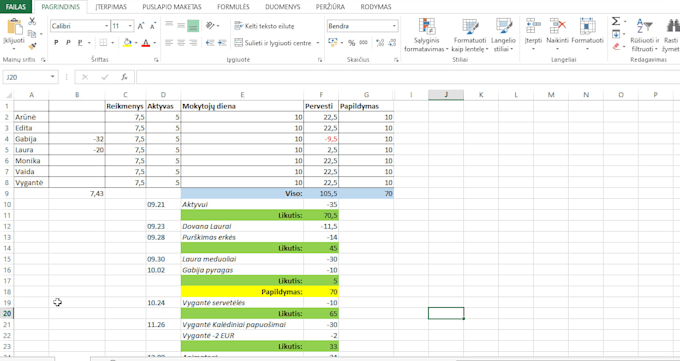
Task: Toggle middle vertical alignment
Action: click(181, 26)
